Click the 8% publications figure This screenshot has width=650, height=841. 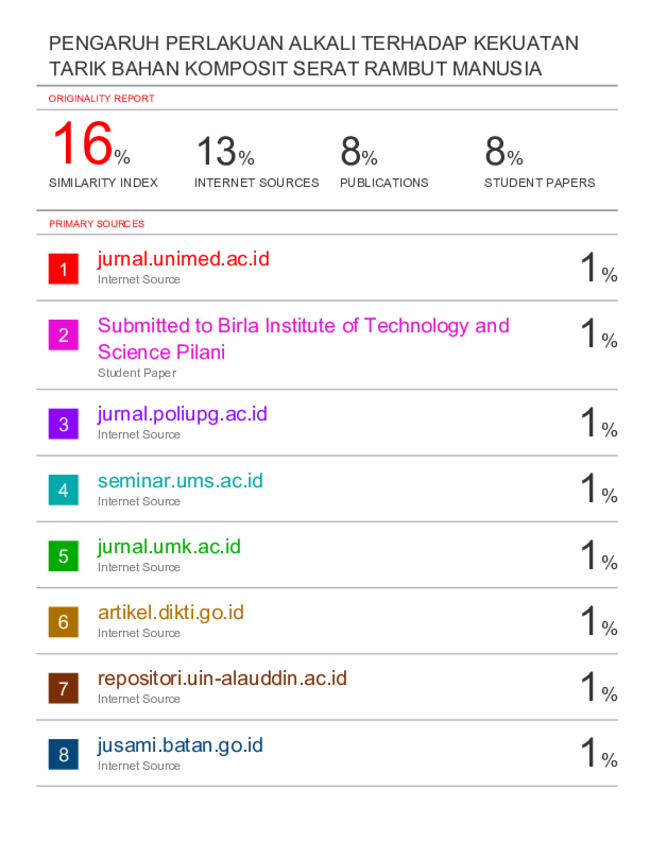click(359, 151)
